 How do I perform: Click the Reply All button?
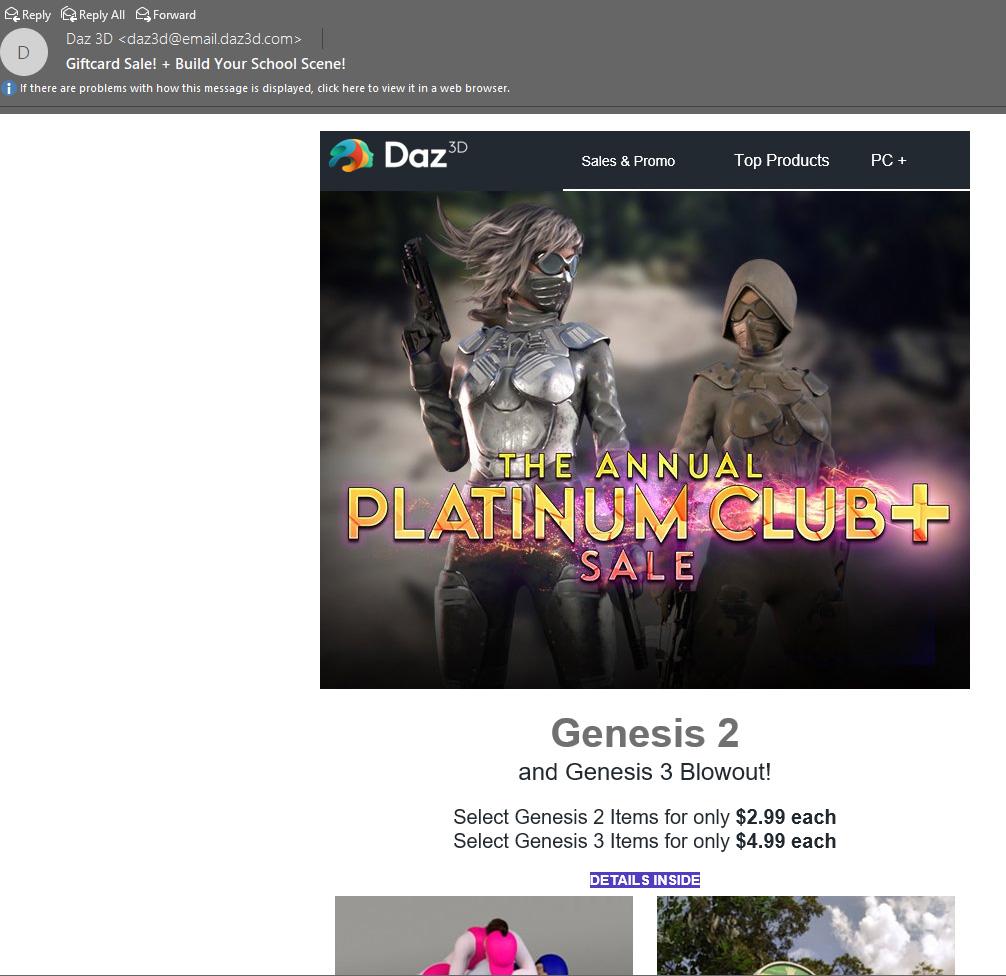pyautogui.click(x=93, y=14)
